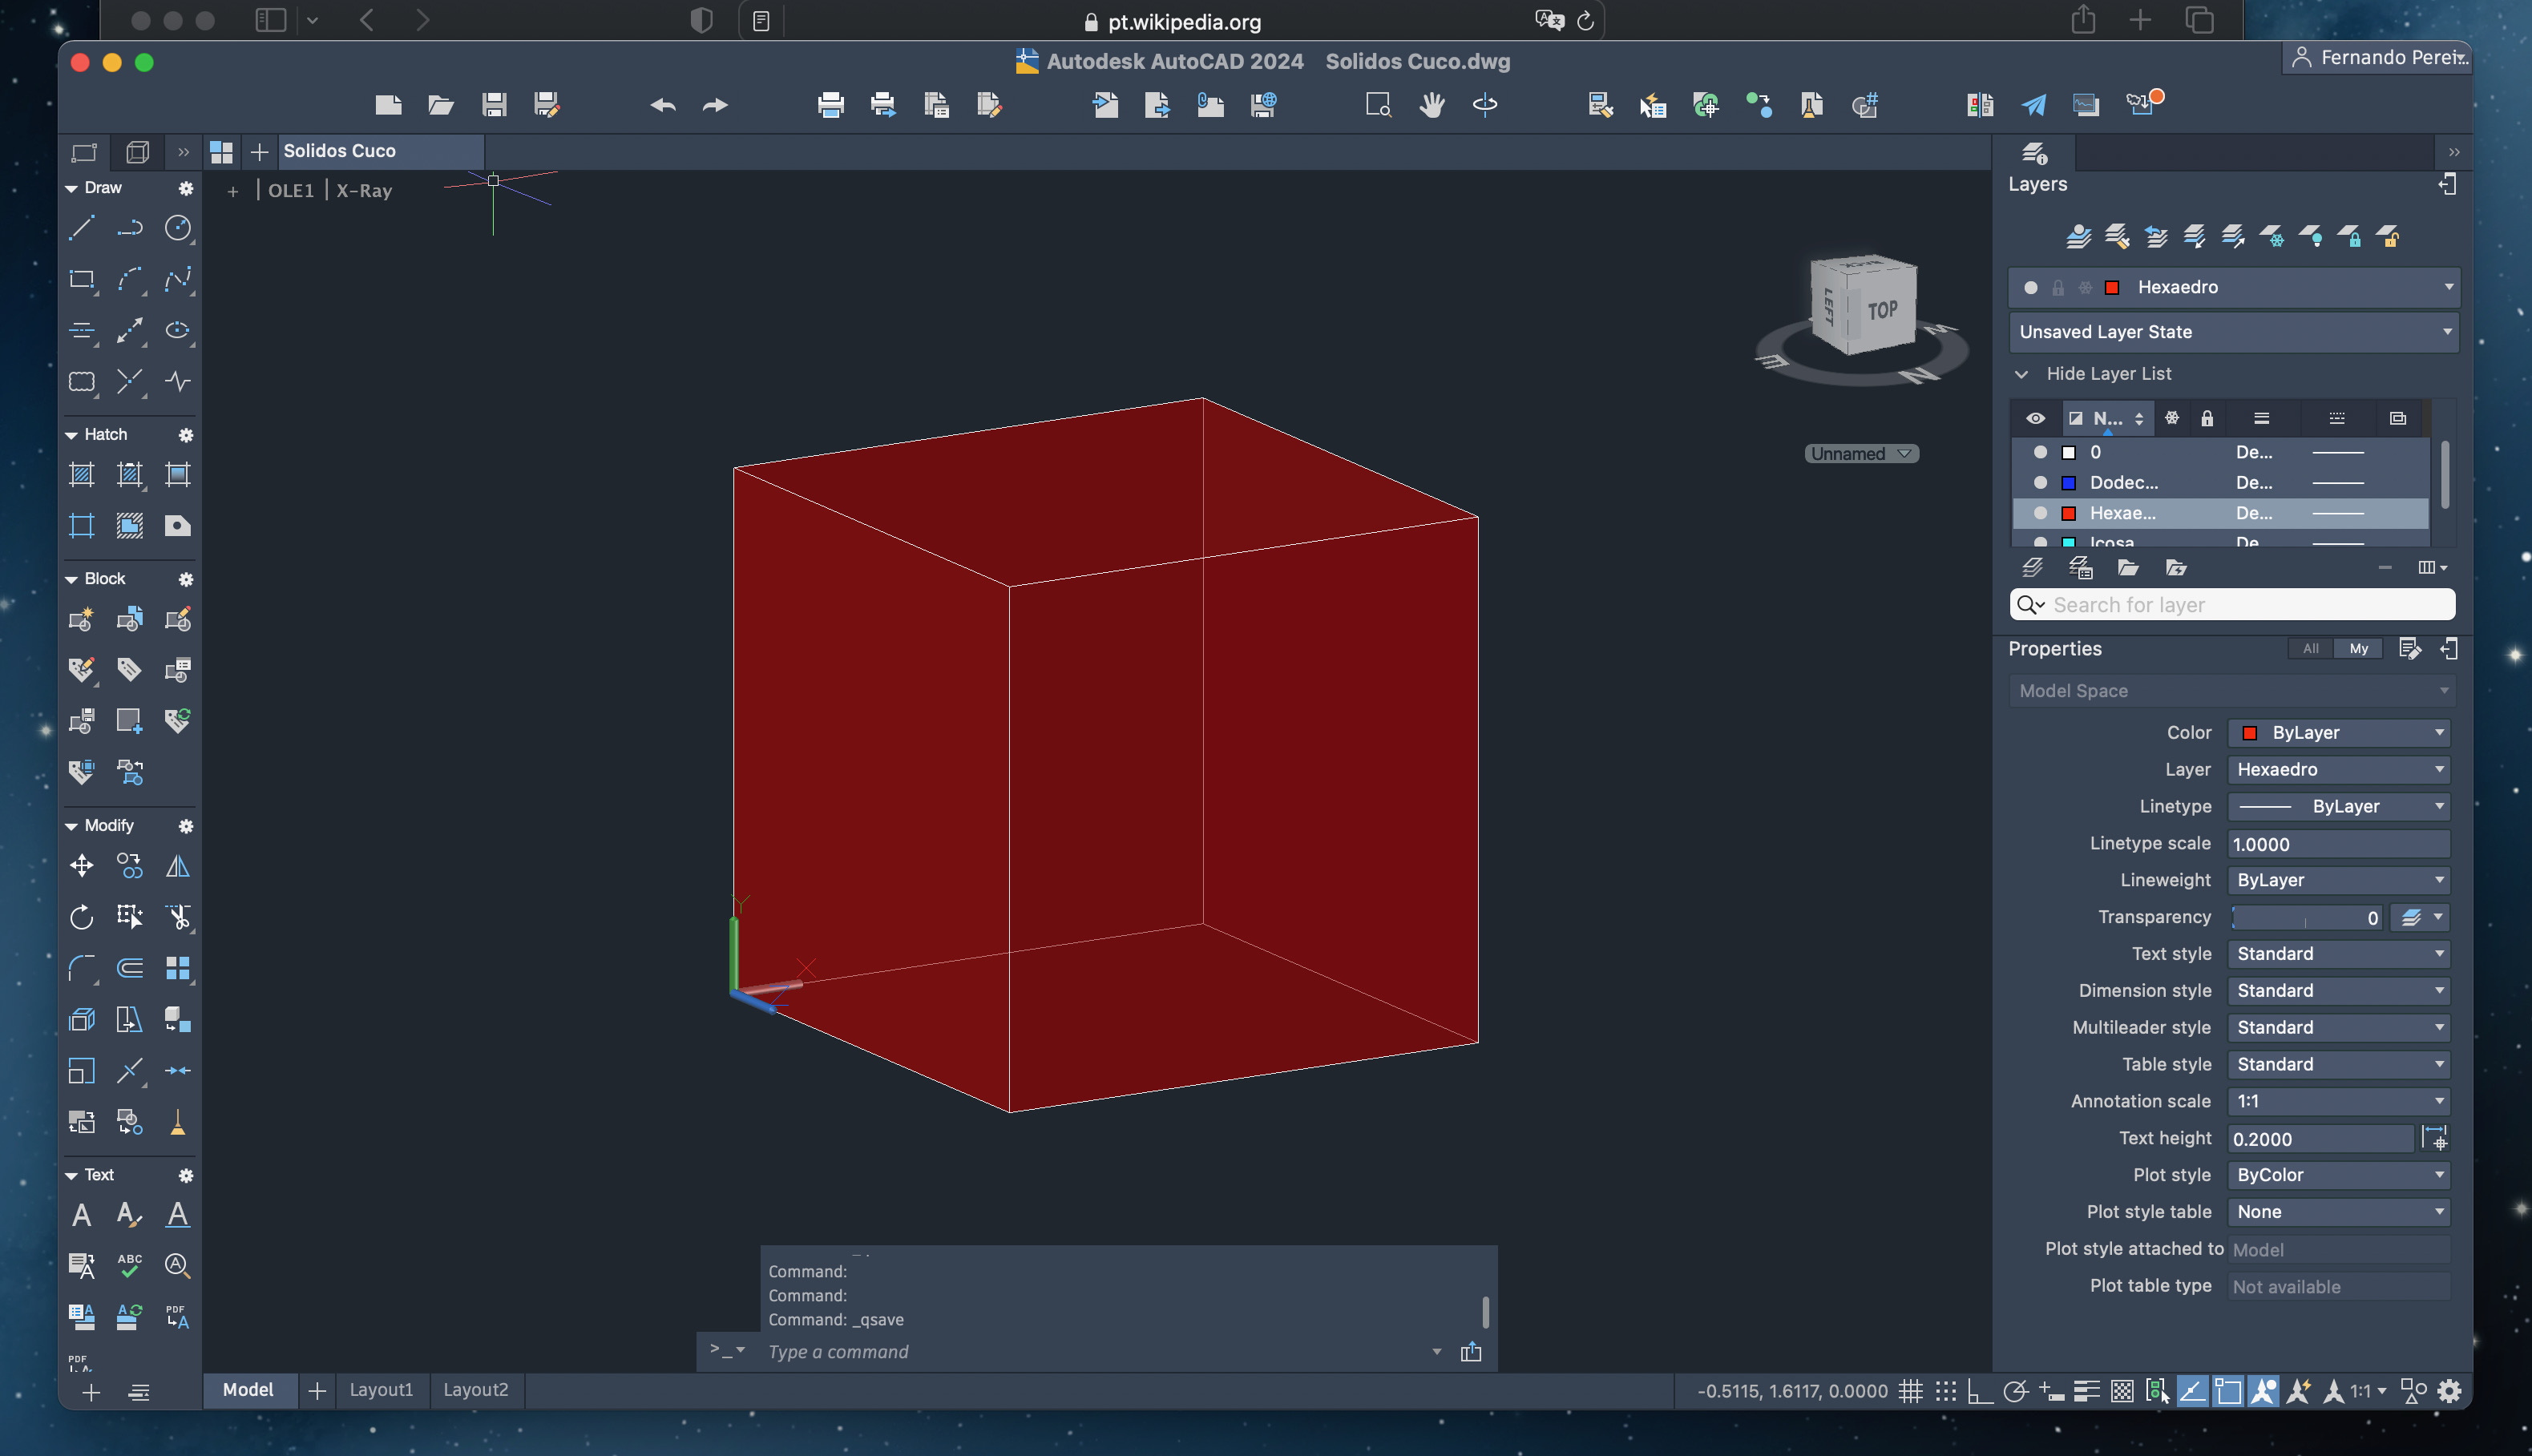
Task: Toggle grid display in status bar
Action: click(x=1910, y=1390)
